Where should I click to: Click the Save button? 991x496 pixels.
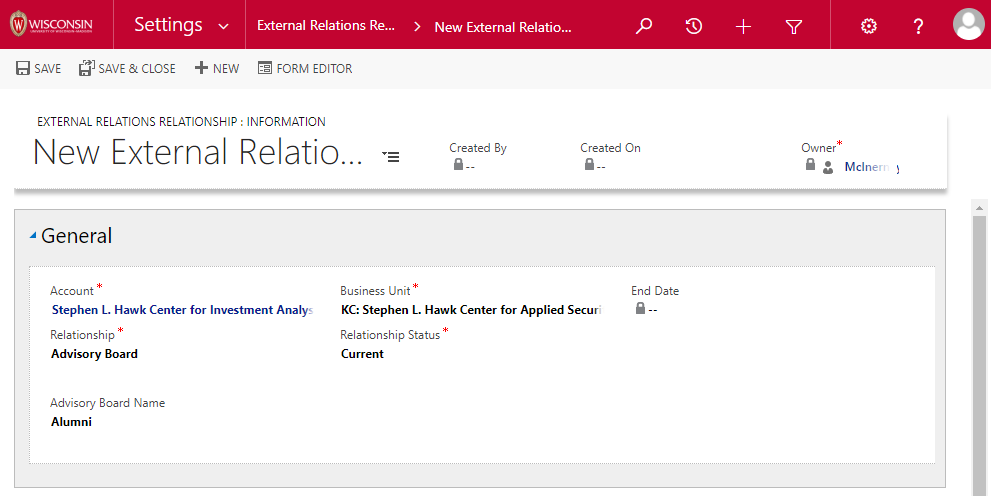coord(39,69)
